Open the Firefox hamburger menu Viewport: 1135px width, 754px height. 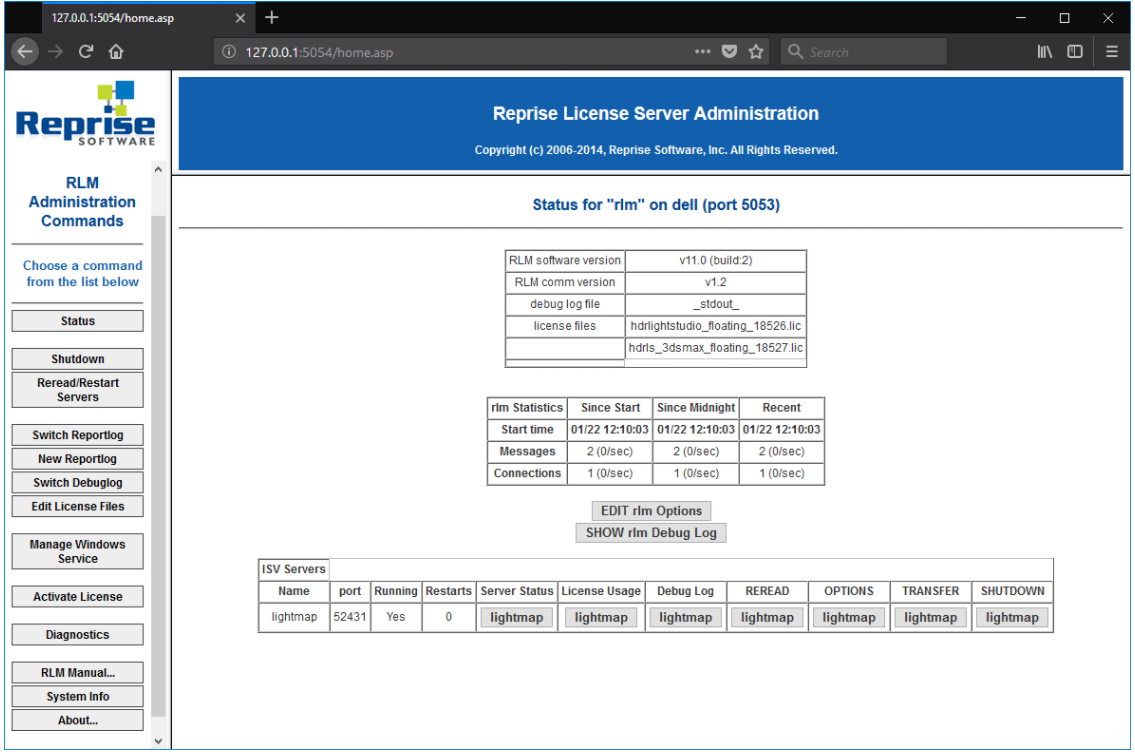click(x=1112, y=51)
